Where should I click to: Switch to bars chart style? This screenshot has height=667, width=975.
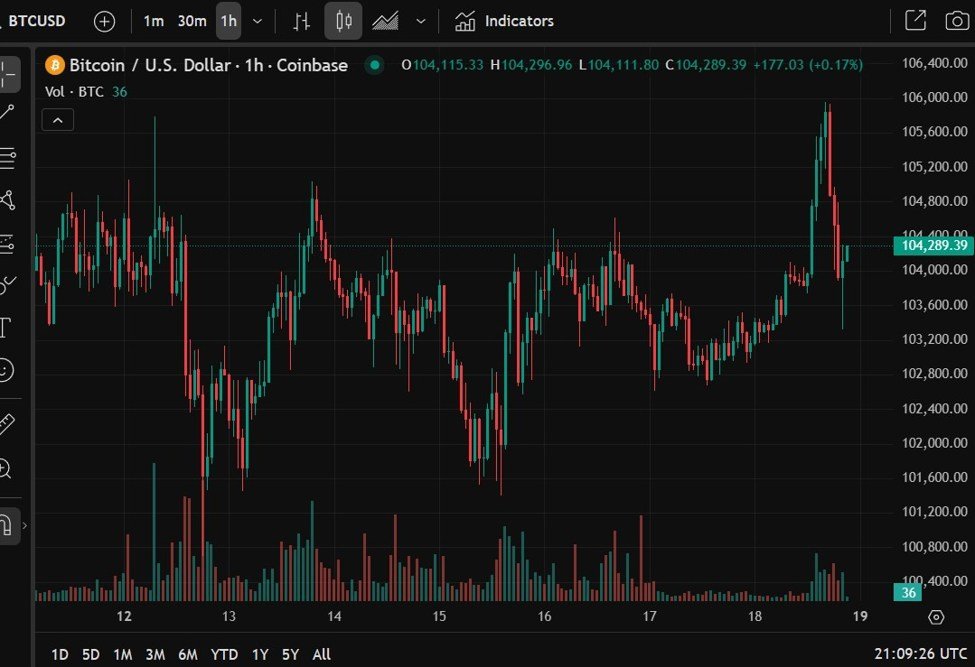pos(301,21)
